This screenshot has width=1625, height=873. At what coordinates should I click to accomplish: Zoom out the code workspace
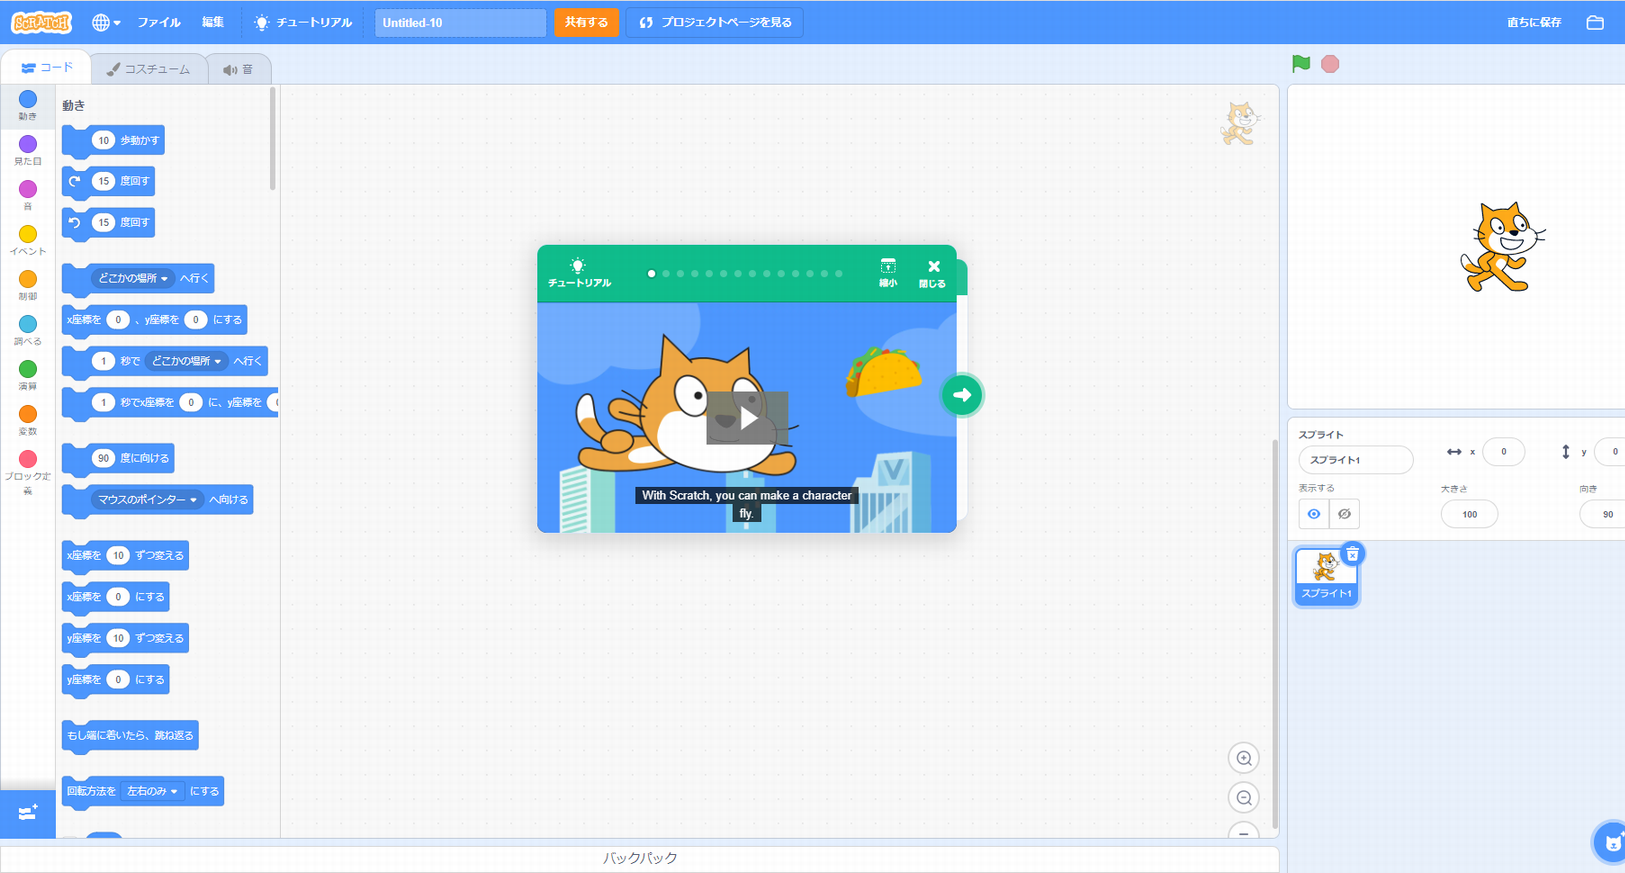click(x=1244, y=798)
